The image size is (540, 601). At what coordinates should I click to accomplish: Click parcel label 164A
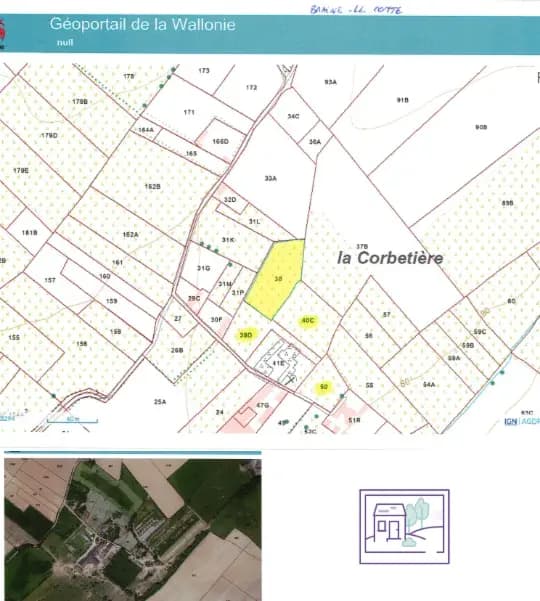pos(146,130)
